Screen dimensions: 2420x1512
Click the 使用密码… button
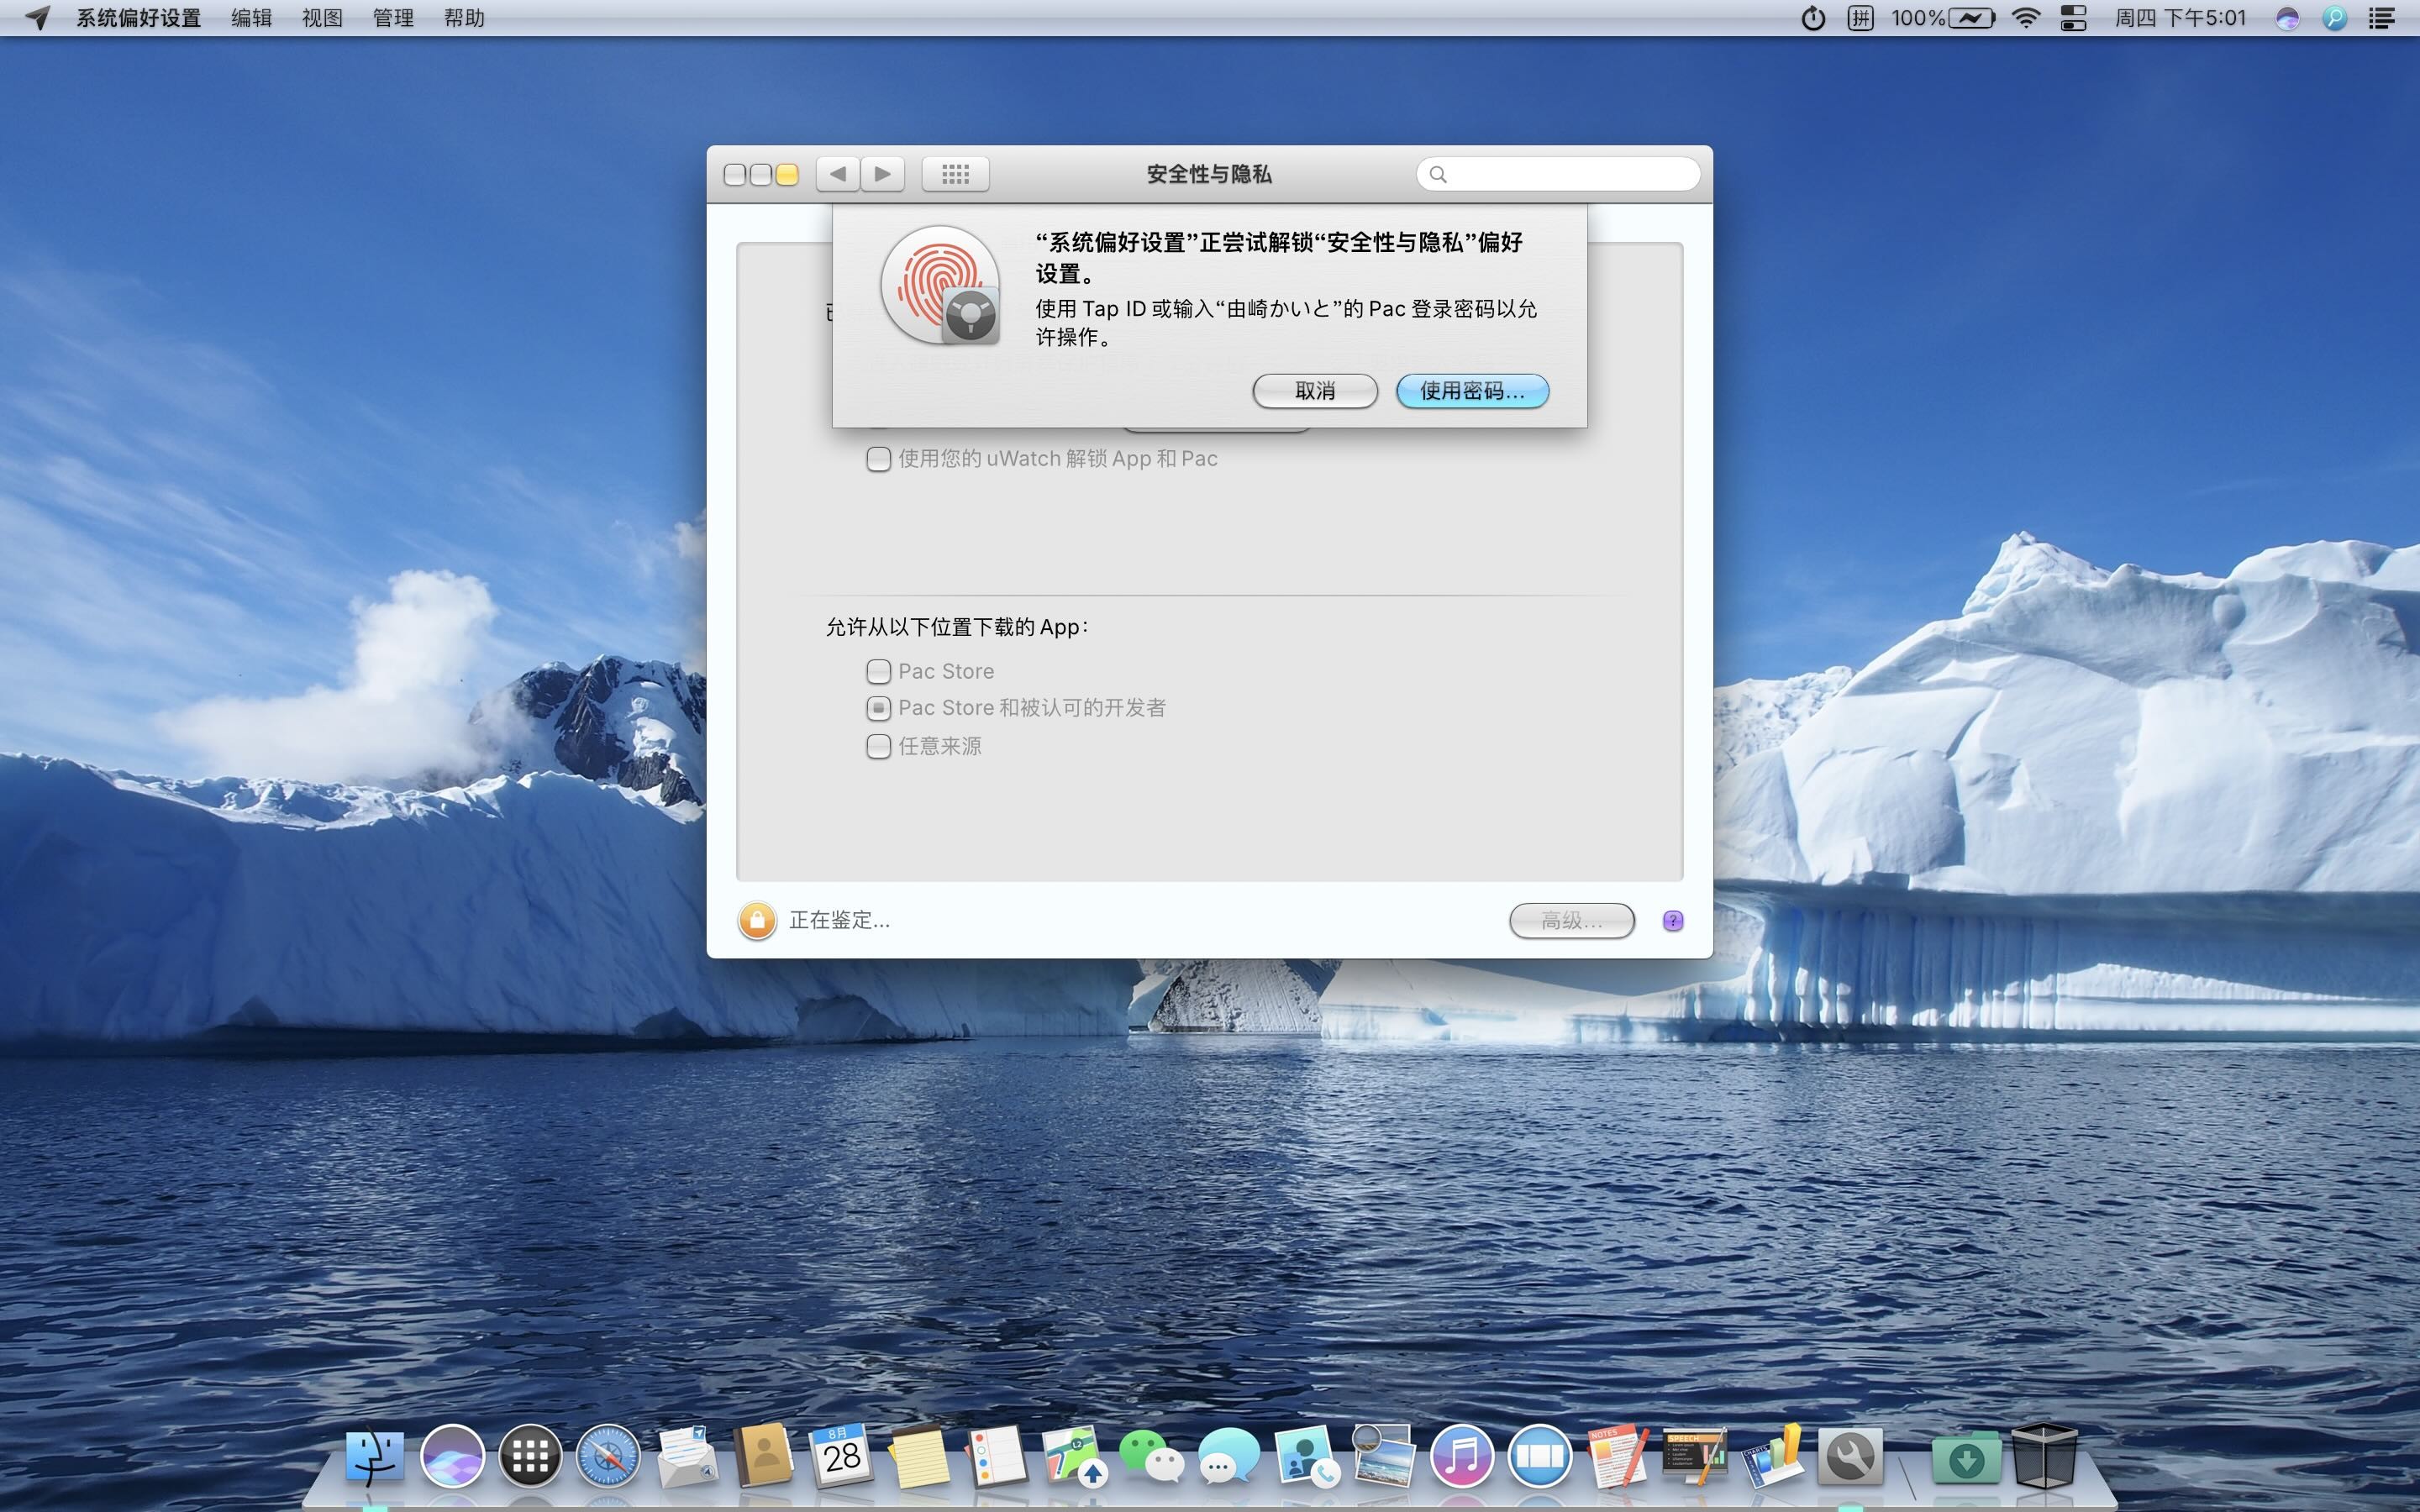pyautogui.click(x=1472, y=391)
